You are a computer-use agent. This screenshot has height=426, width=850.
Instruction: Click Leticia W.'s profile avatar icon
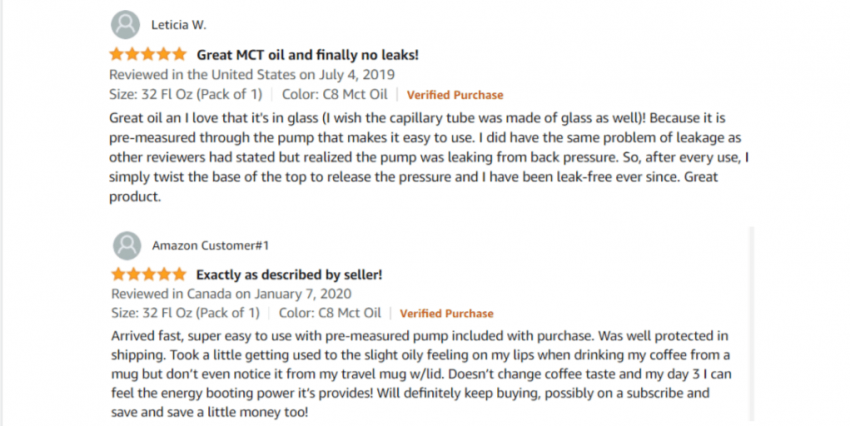125,25
